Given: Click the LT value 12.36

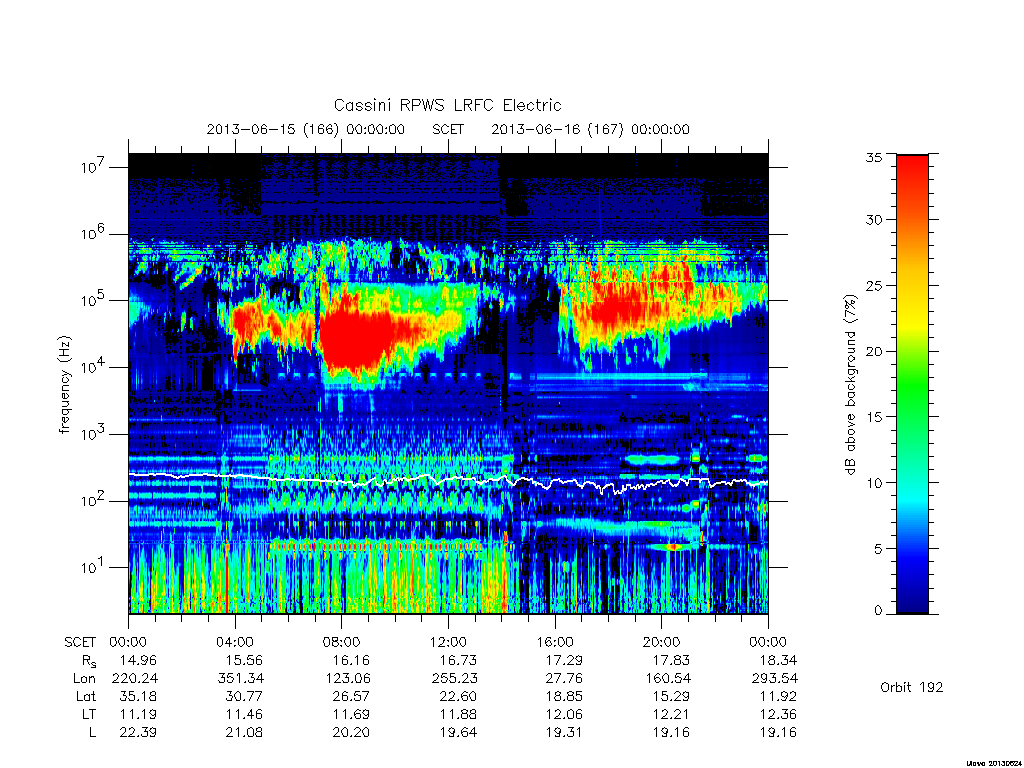Looking at the screenshot, I should click(778, 714).
